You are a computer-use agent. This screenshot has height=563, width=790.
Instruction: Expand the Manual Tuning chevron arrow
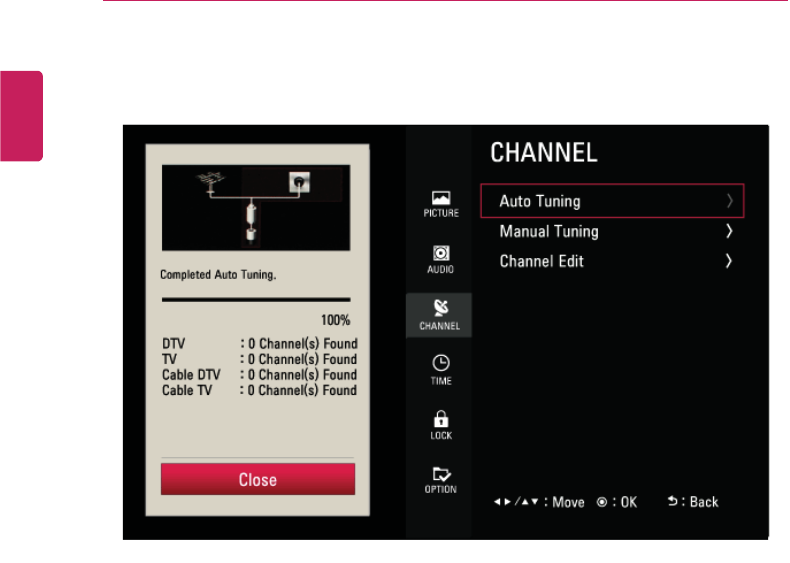point(729,231)
